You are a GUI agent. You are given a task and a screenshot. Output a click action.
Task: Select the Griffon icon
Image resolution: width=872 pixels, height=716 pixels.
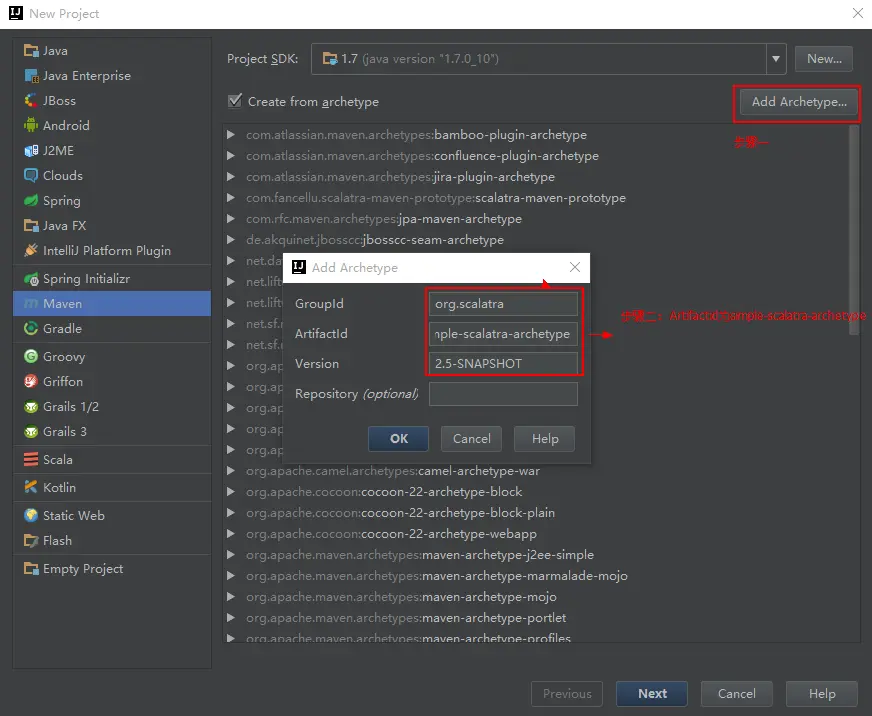(x=31, y=382)
